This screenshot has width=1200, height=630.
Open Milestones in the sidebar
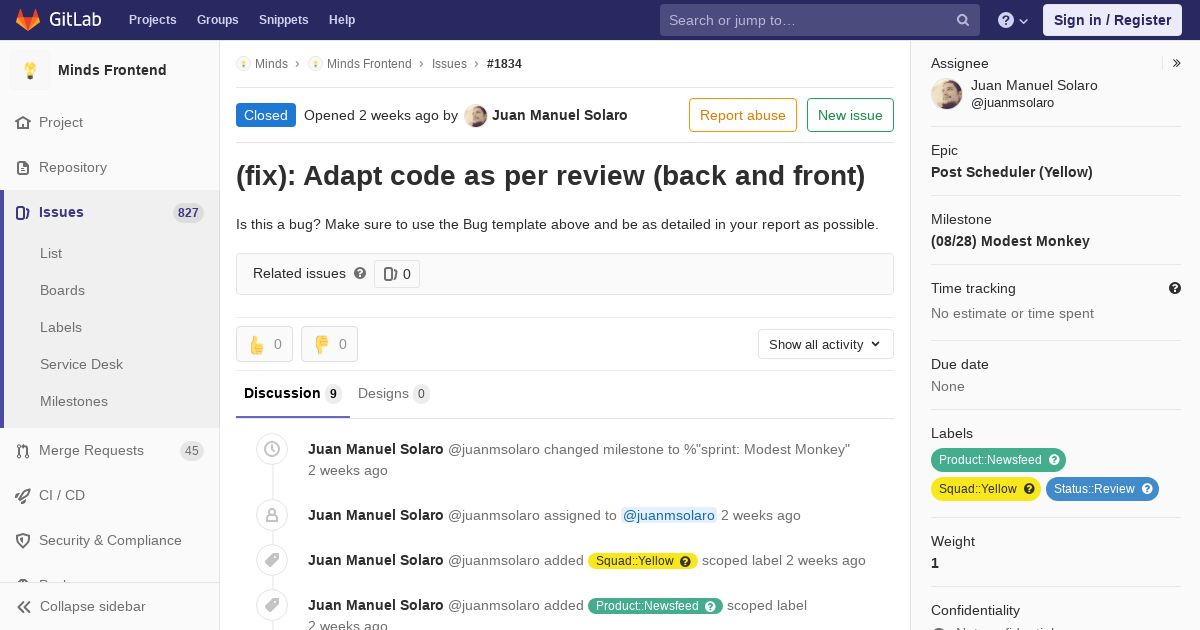[74, 401]
